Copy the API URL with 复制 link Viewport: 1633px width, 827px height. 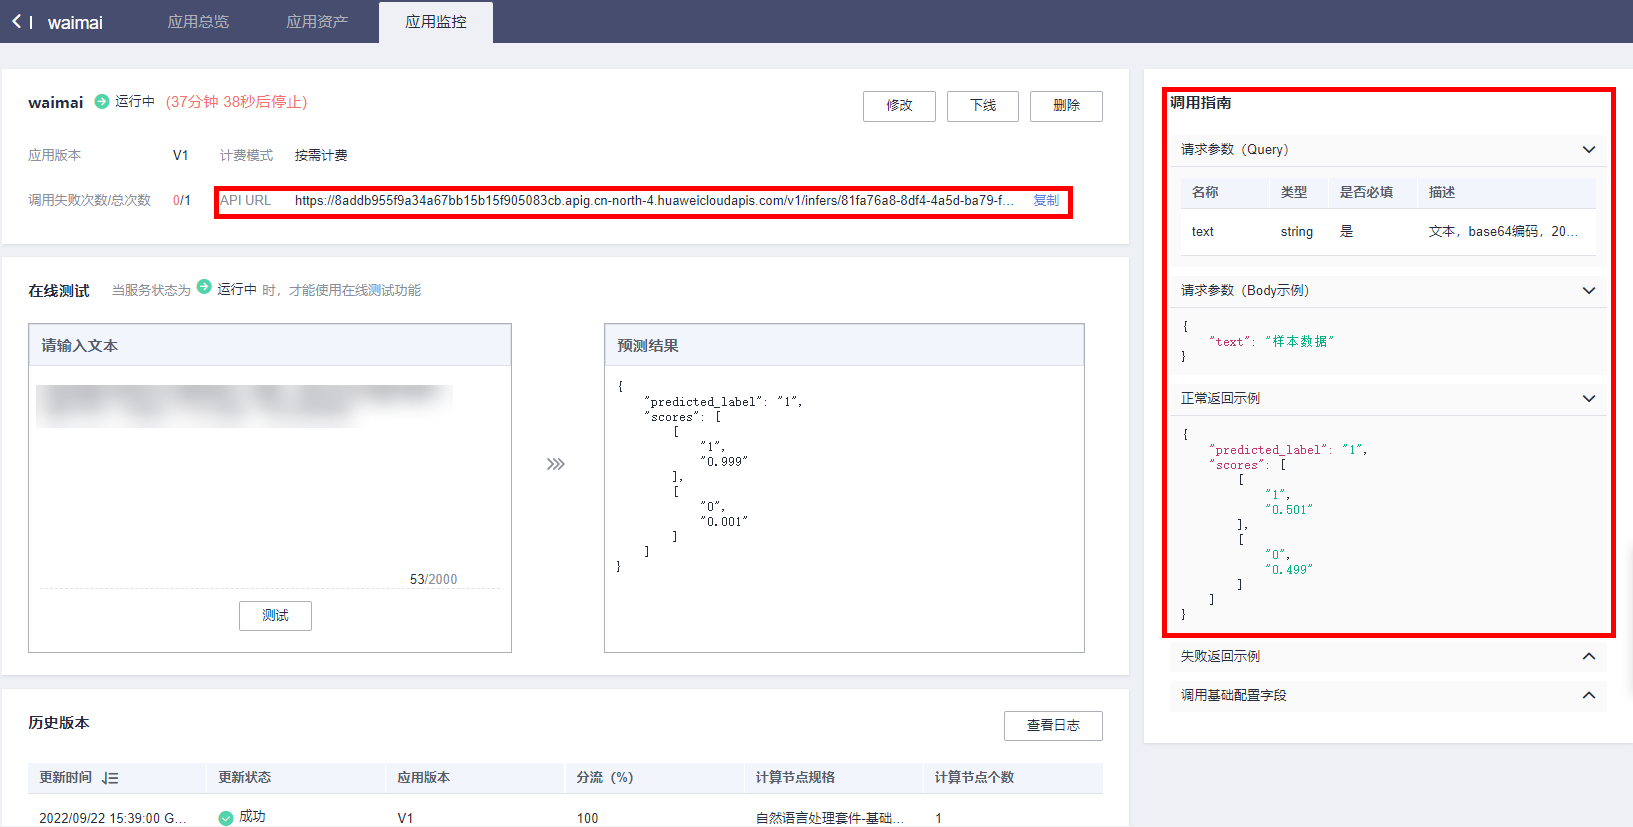pyautogui.click(x=1046, y=201)
